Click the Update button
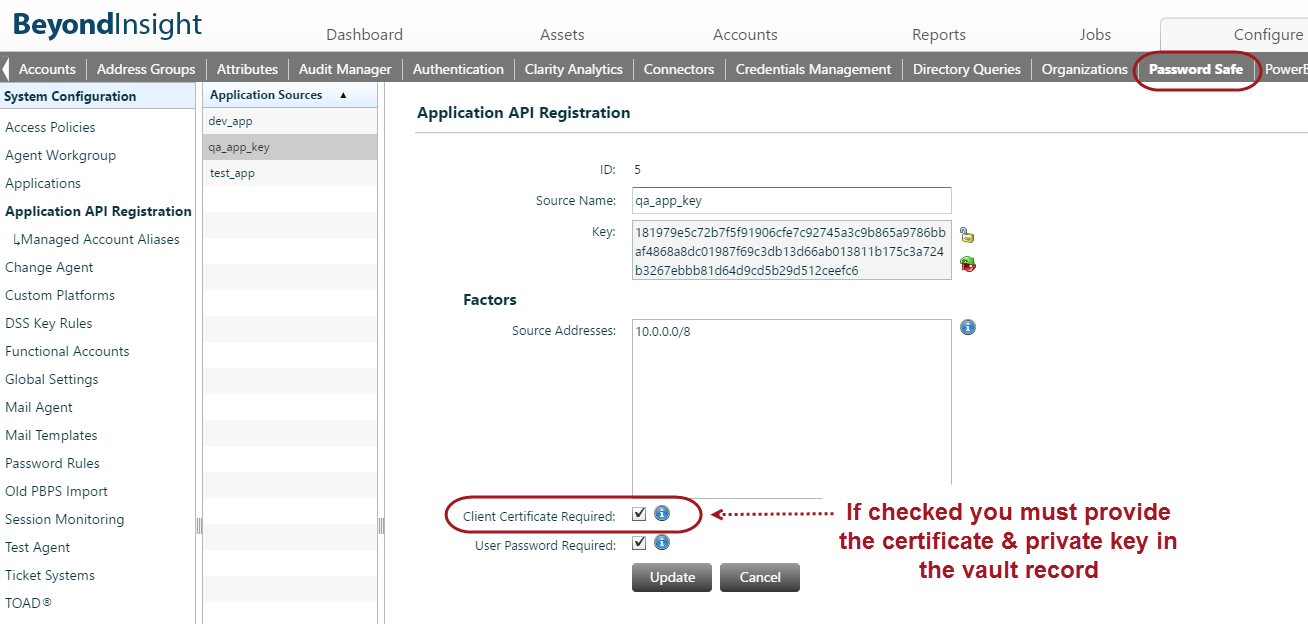 click(671, 577)
